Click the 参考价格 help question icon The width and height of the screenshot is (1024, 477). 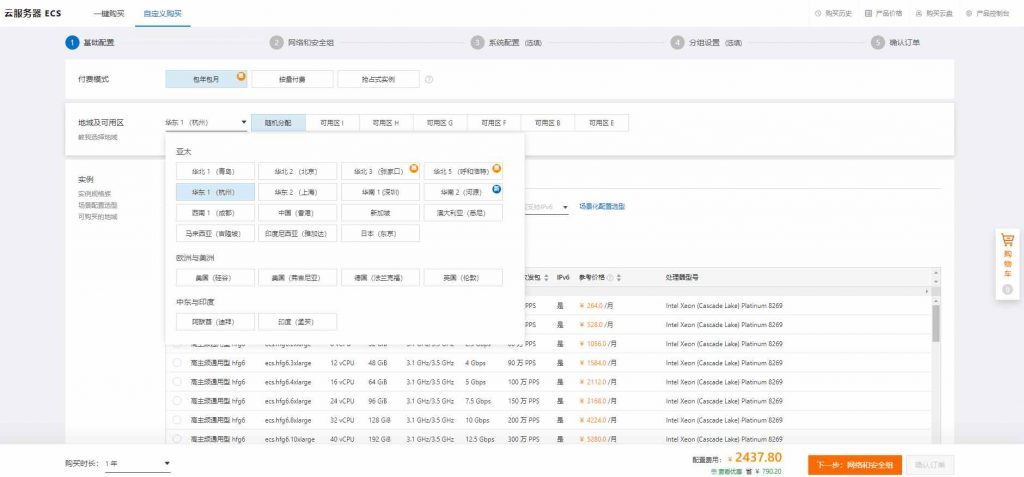610,278
